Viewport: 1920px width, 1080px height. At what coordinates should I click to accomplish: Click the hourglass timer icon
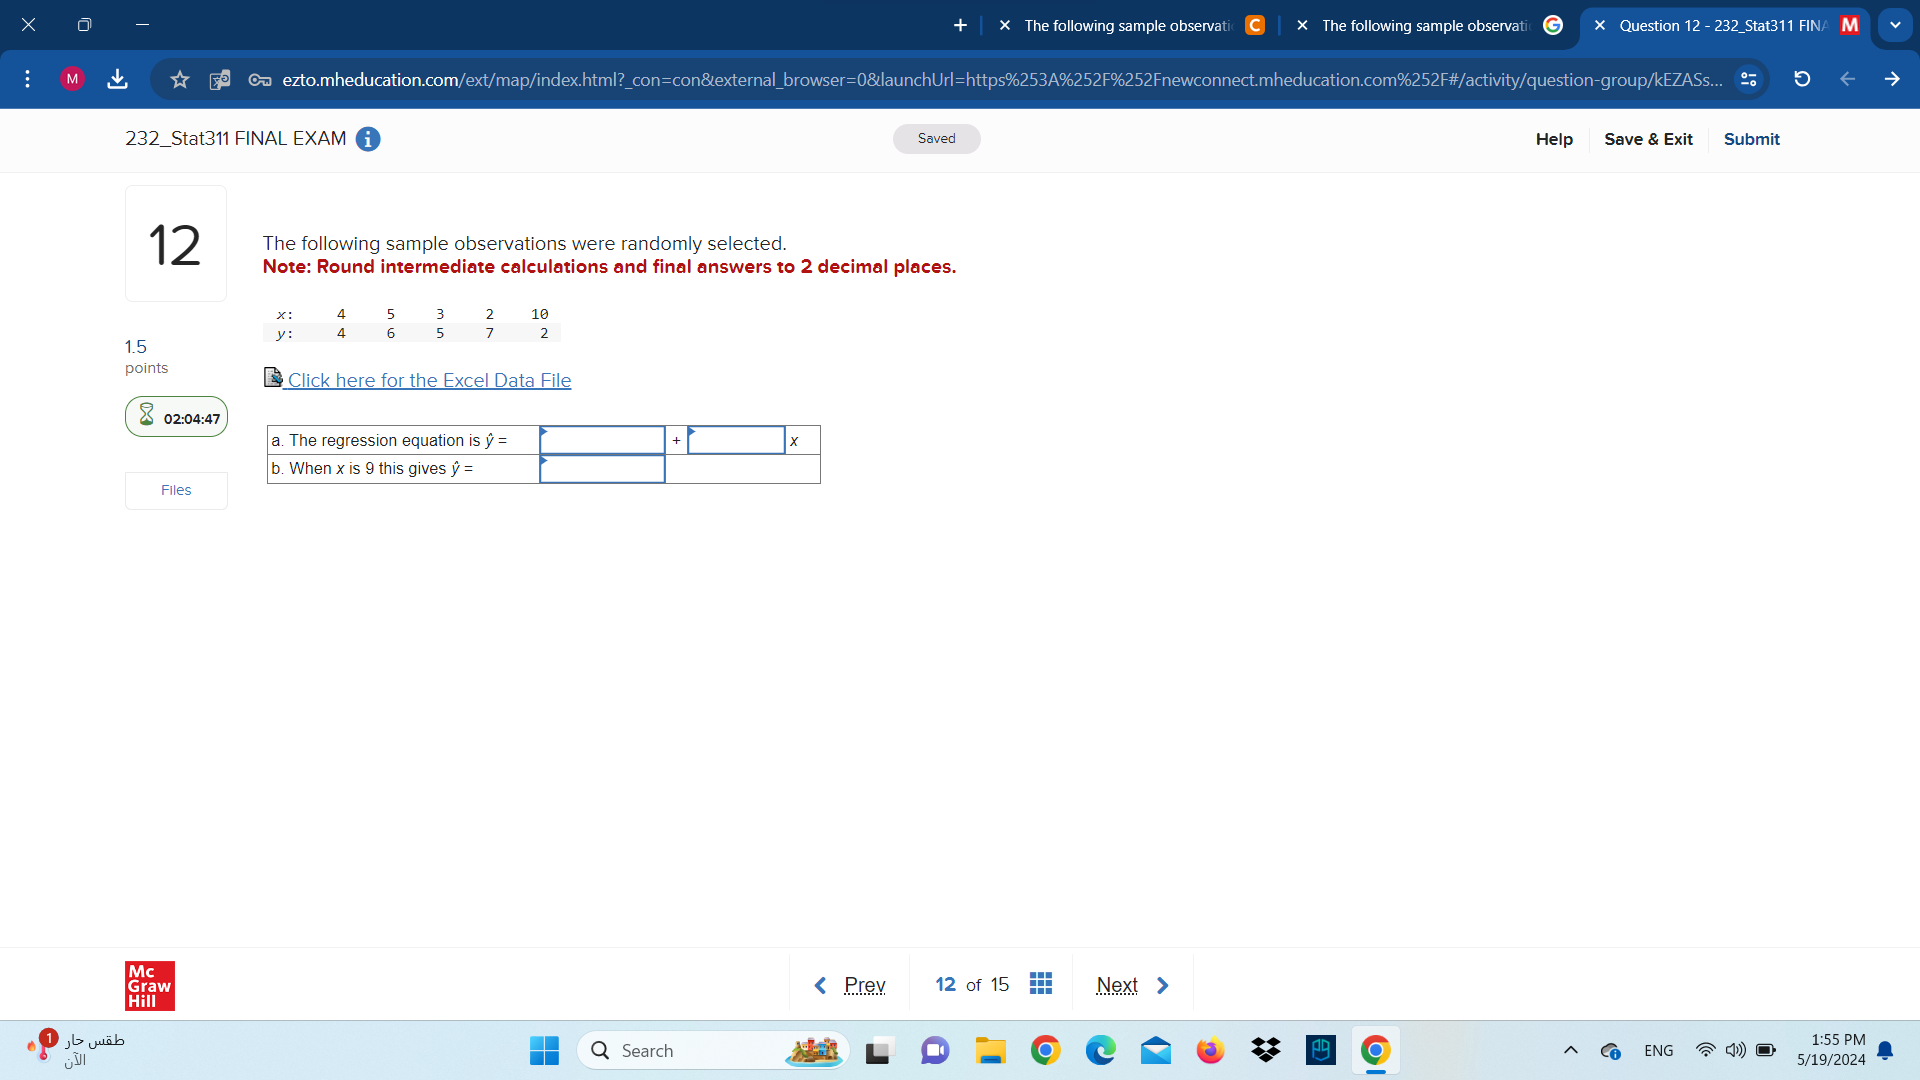[x=147, y=413]
